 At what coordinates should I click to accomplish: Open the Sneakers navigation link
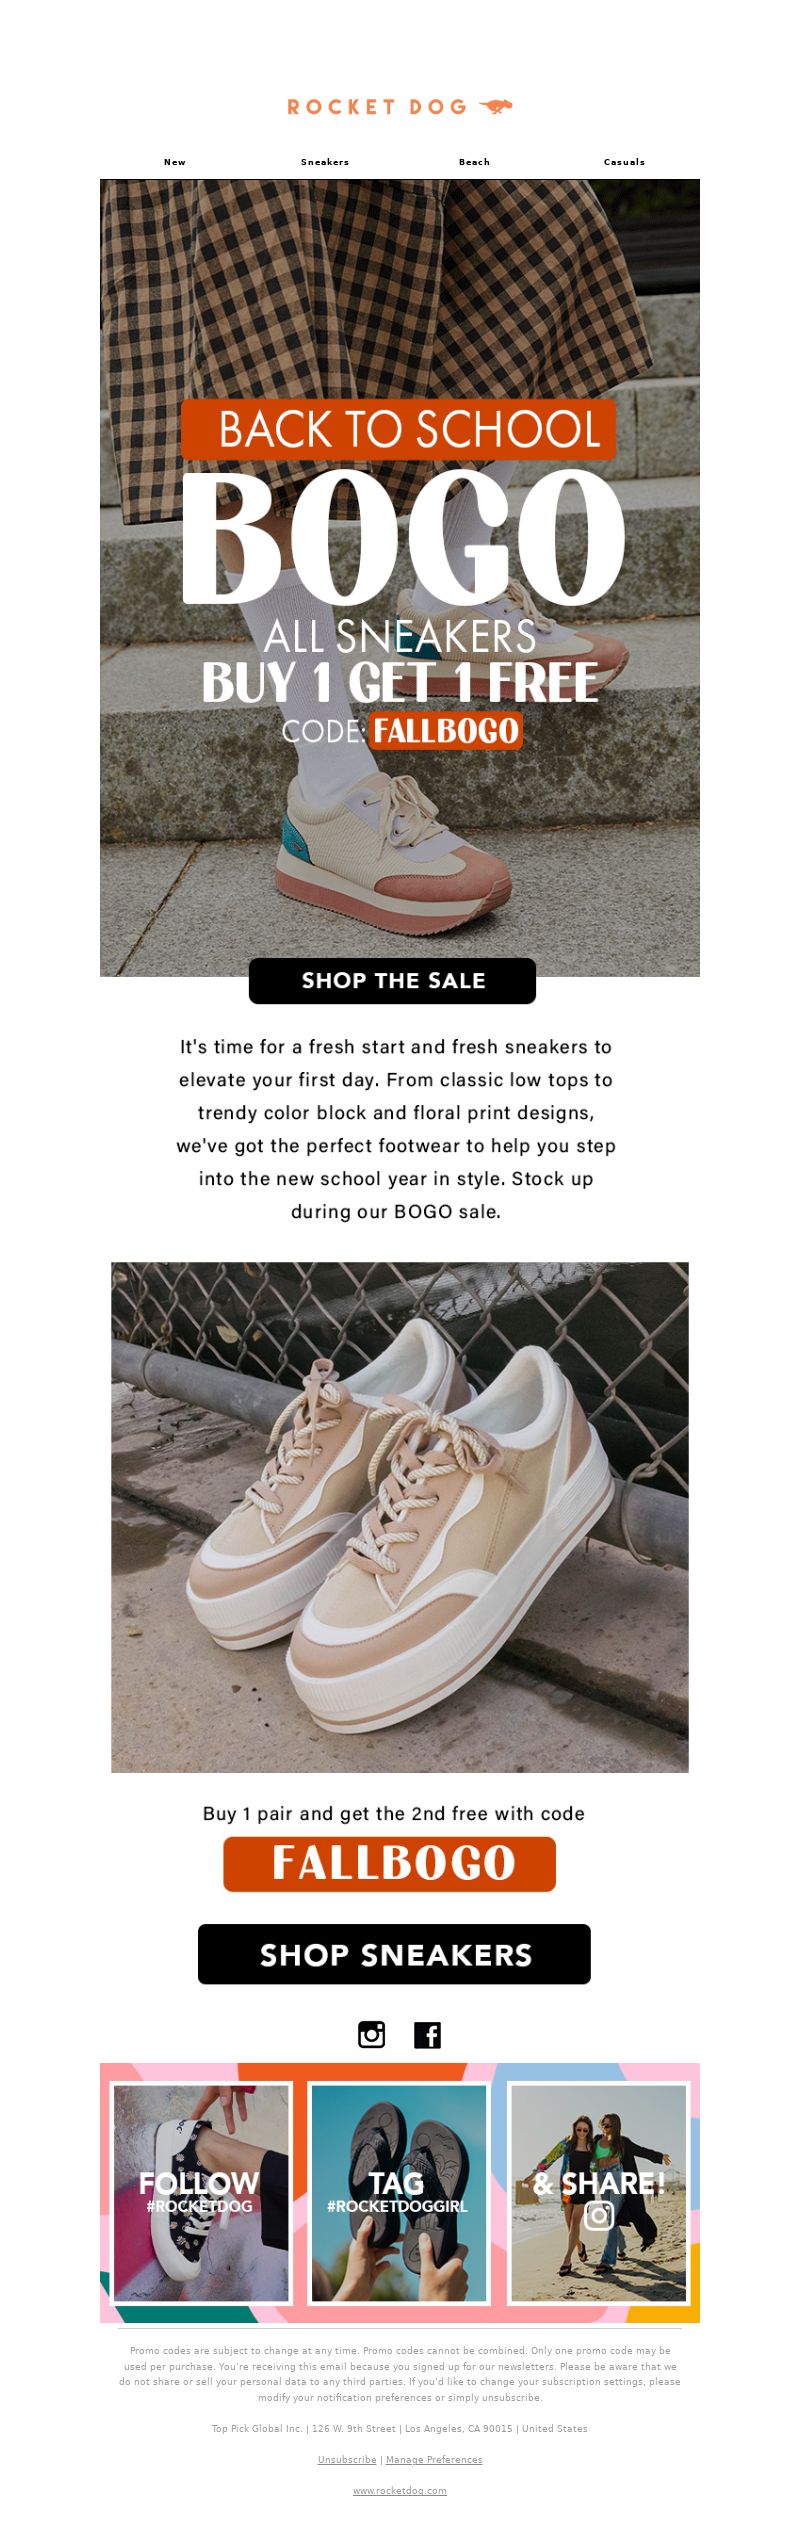pyautogui.click(x=325, y=162)
